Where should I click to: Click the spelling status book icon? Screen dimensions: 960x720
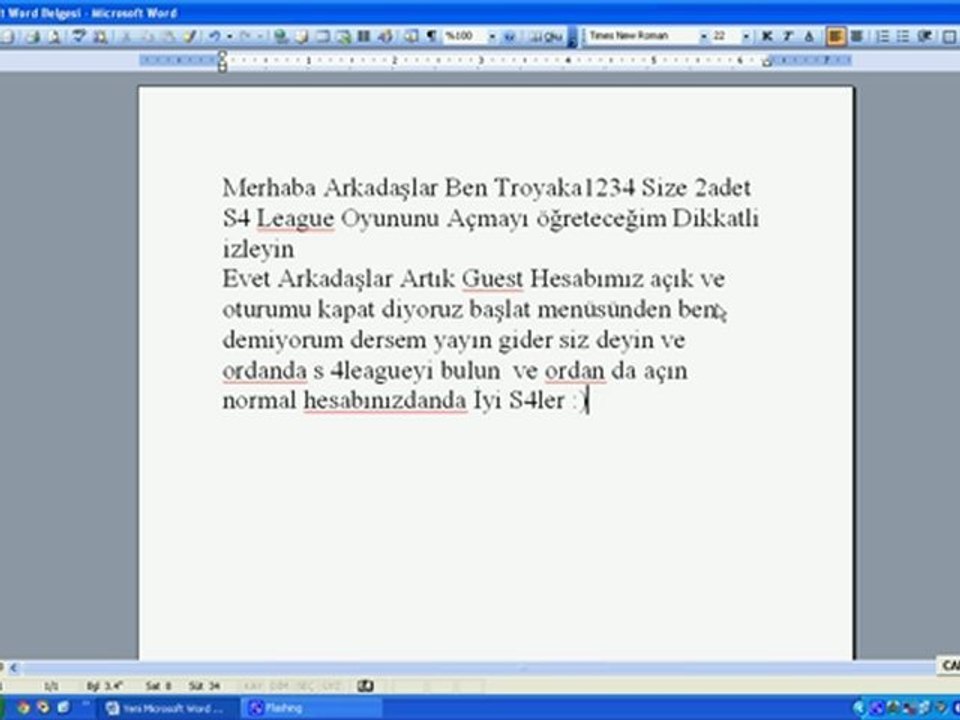(x=366, y=686)
